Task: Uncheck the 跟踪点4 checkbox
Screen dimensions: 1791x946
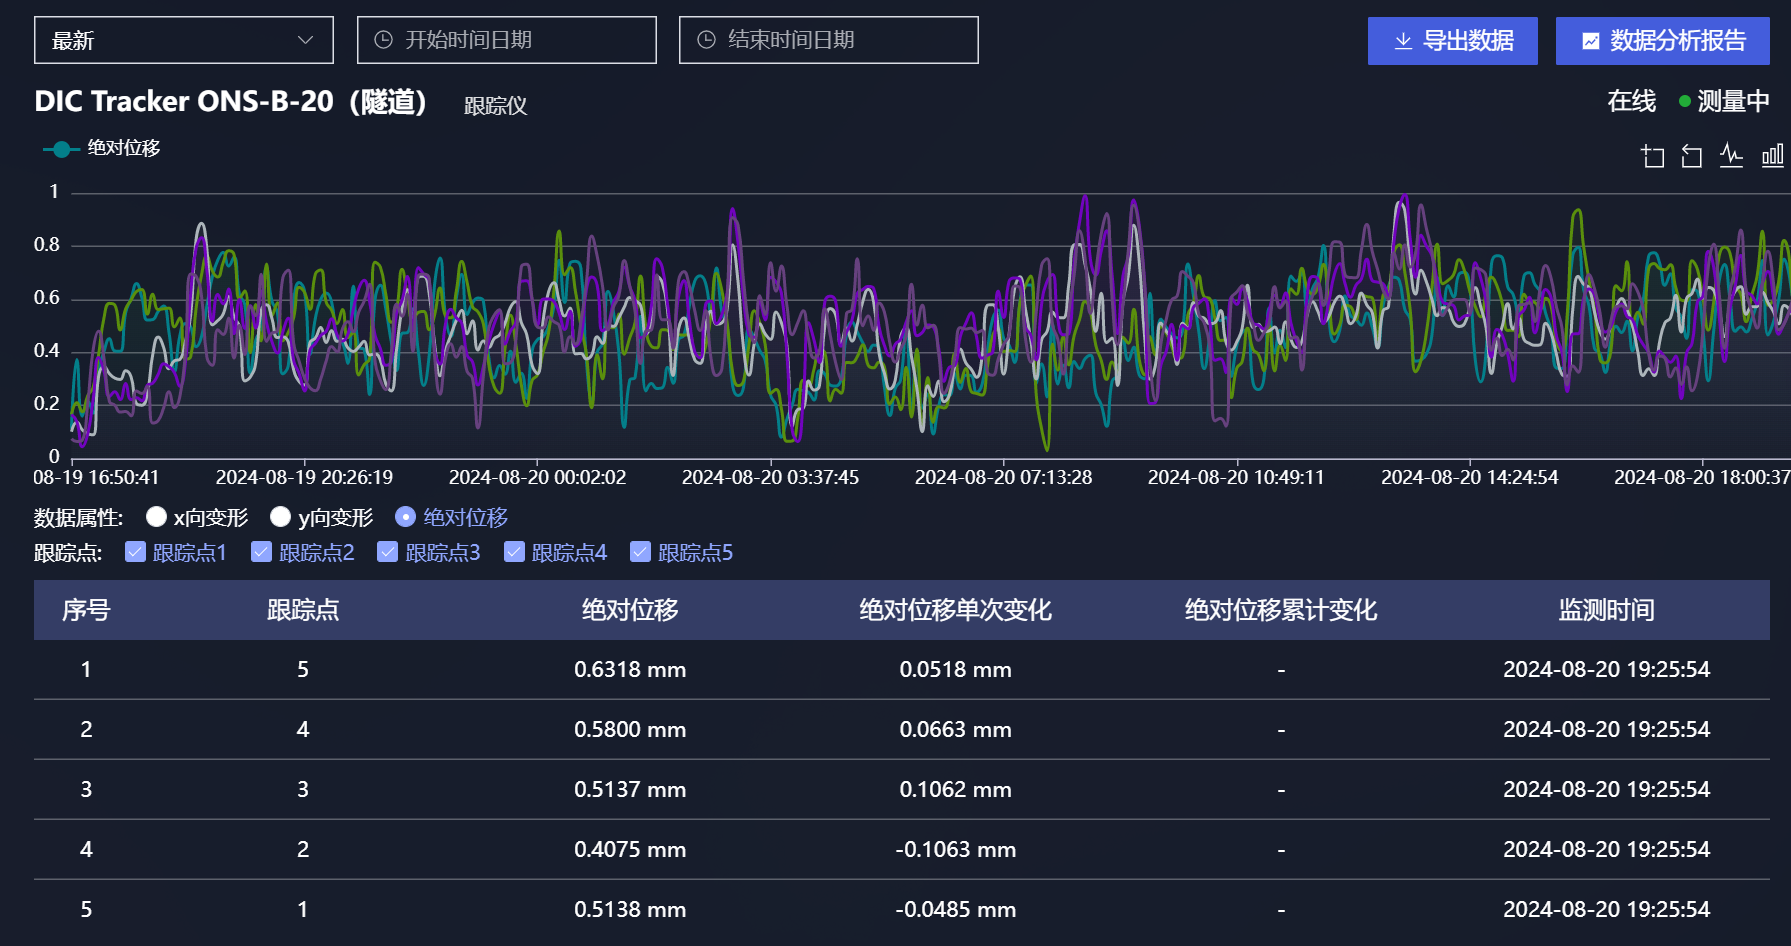Action: [x=514, y=551]
